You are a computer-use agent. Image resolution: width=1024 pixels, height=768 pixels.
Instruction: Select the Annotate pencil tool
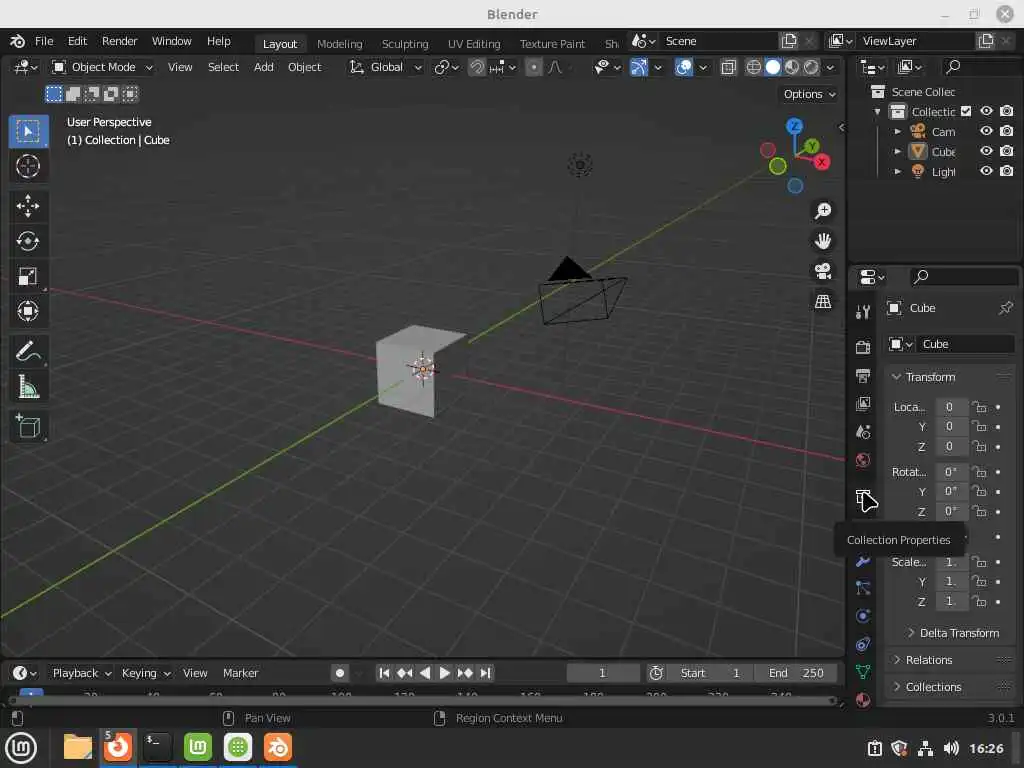(x=28, y=351)
